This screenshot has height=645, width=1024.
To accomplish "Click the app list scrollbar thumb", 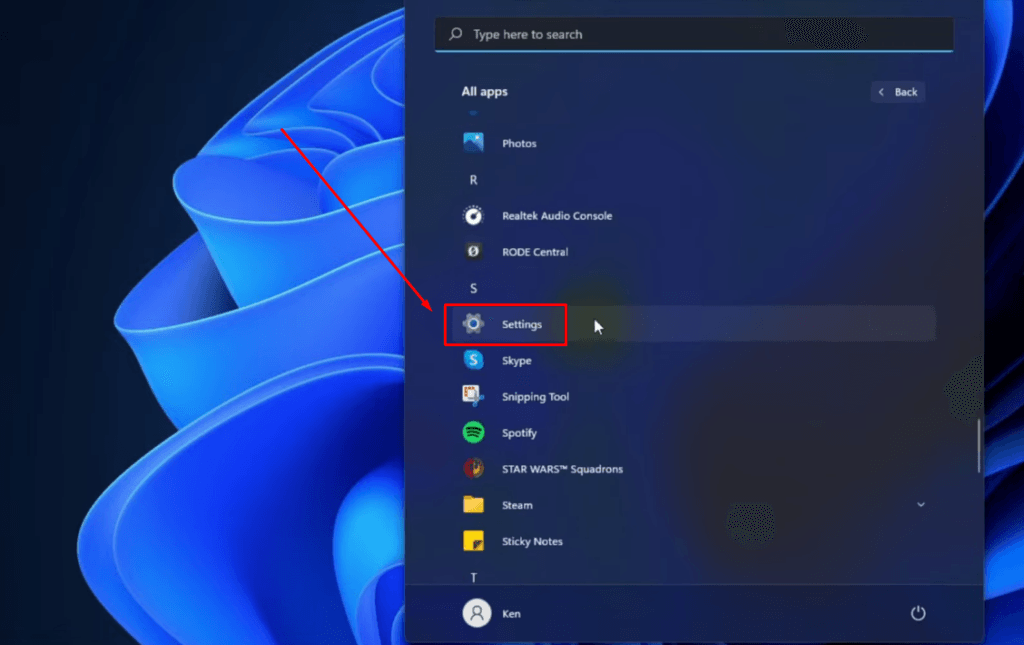I will tap(979, 445).
